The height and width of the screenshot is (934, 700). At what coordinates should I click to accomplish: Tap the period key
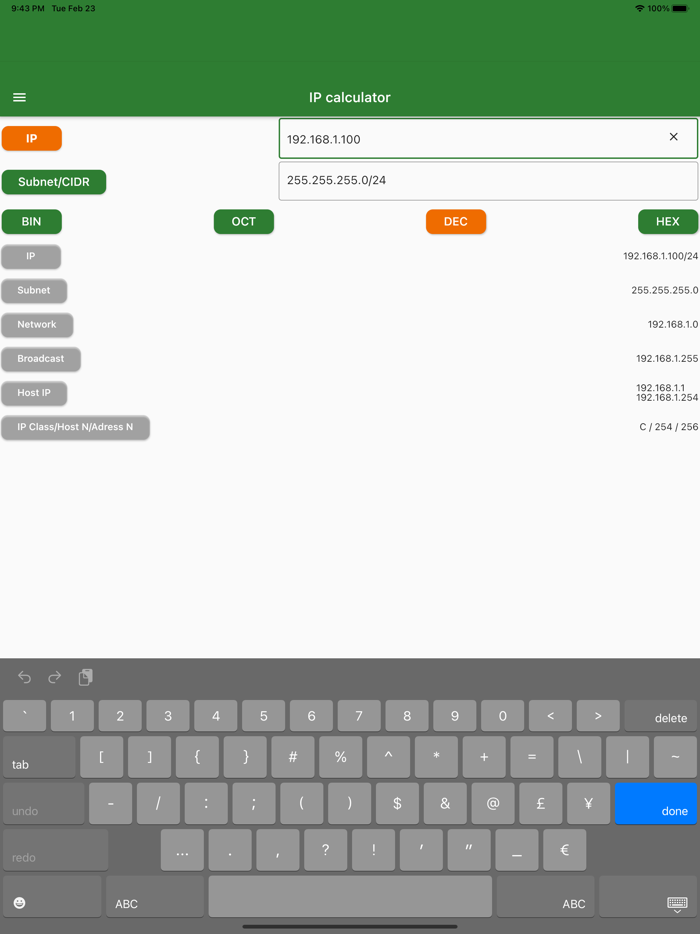coord(230,850)
